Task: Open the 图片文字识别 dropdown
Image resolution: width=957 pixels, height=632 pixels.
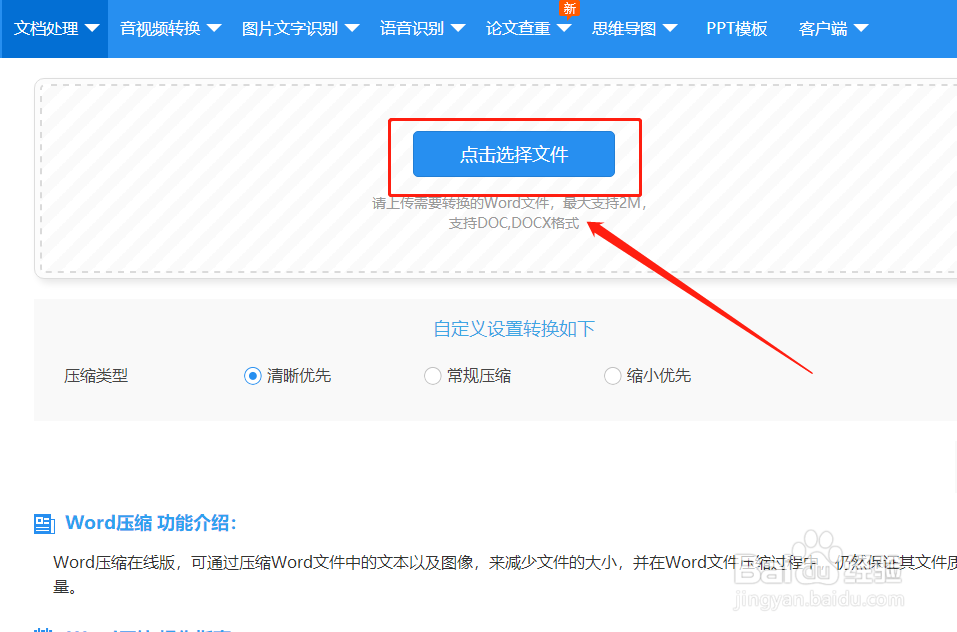Action: coord(289,28)
